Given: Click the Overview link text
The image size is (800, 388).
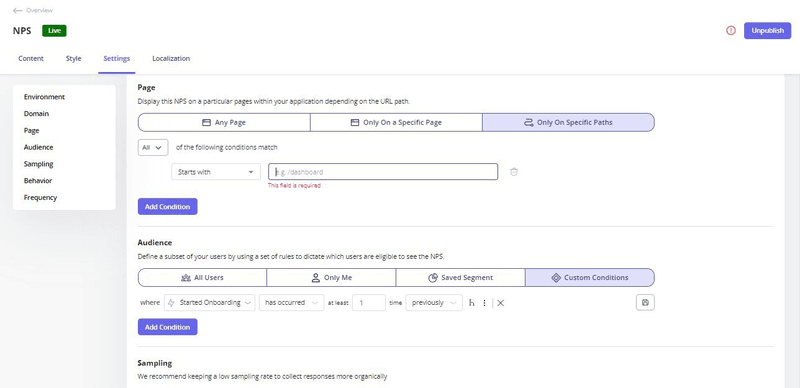Looking at the screenshot, I should [39, 11].
